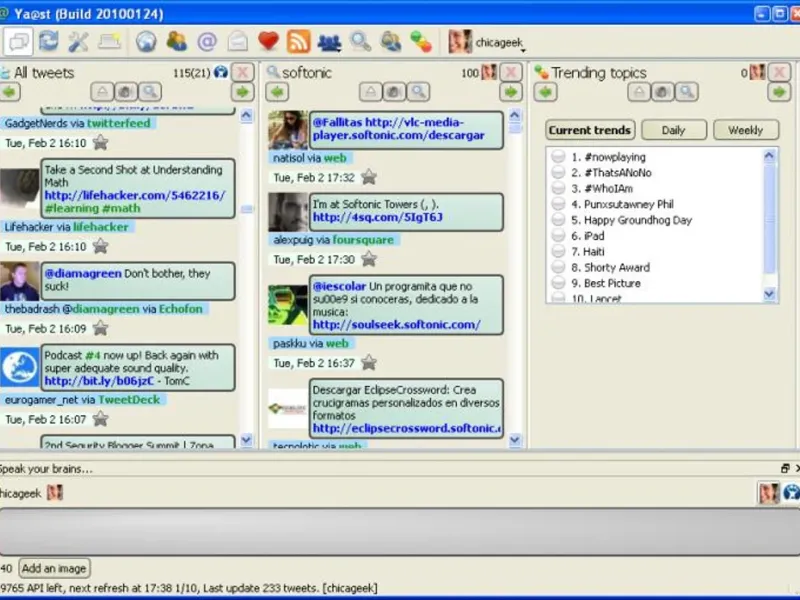The image size is (800, 600).
Task: Click alexpuig's avatar thumbnail
Action: [288, 212]
